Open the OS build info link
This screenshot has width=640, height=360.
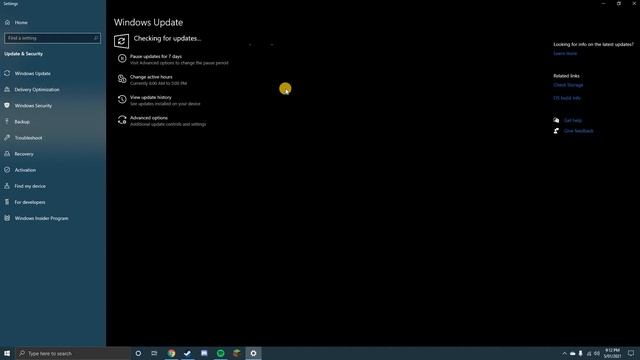point(567,98)
